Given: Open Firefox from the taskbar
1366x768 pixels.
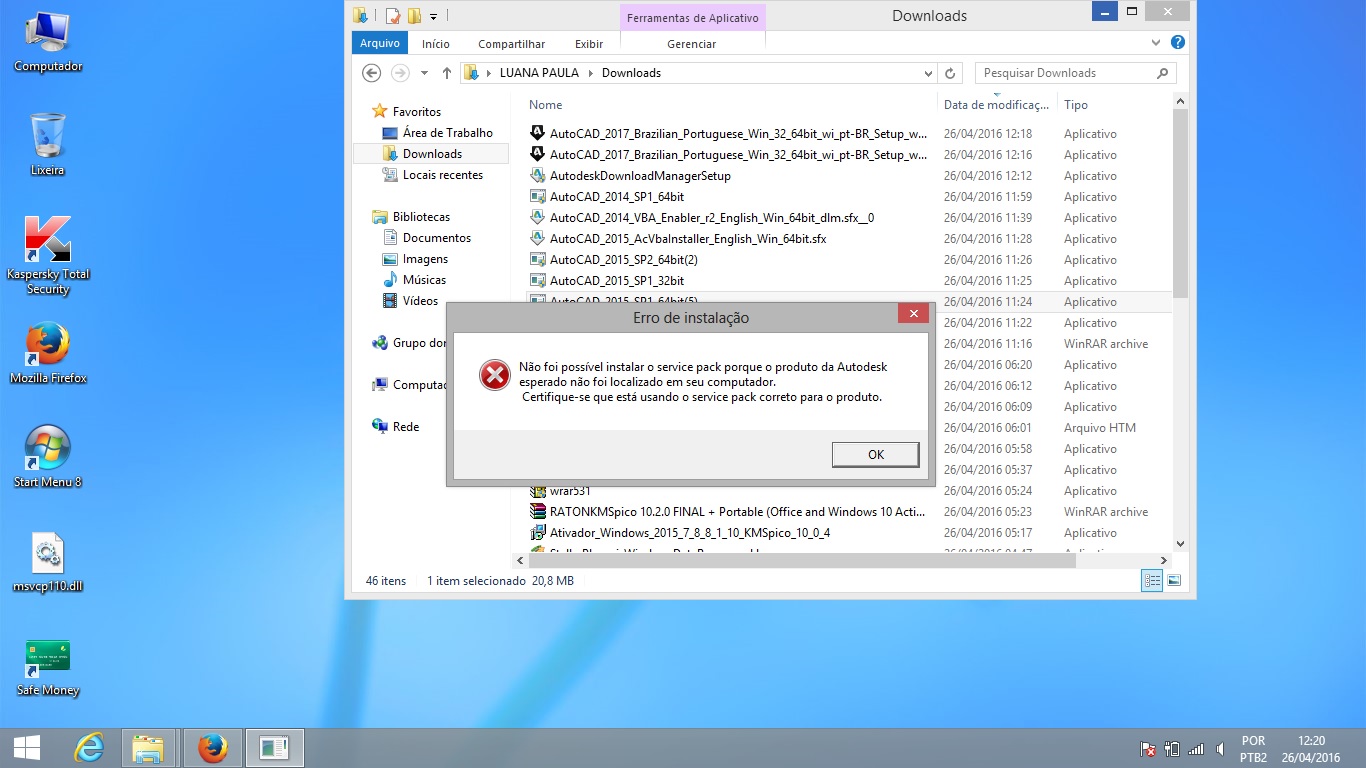Looking at the screenshot, I should (x=211, y=748).
